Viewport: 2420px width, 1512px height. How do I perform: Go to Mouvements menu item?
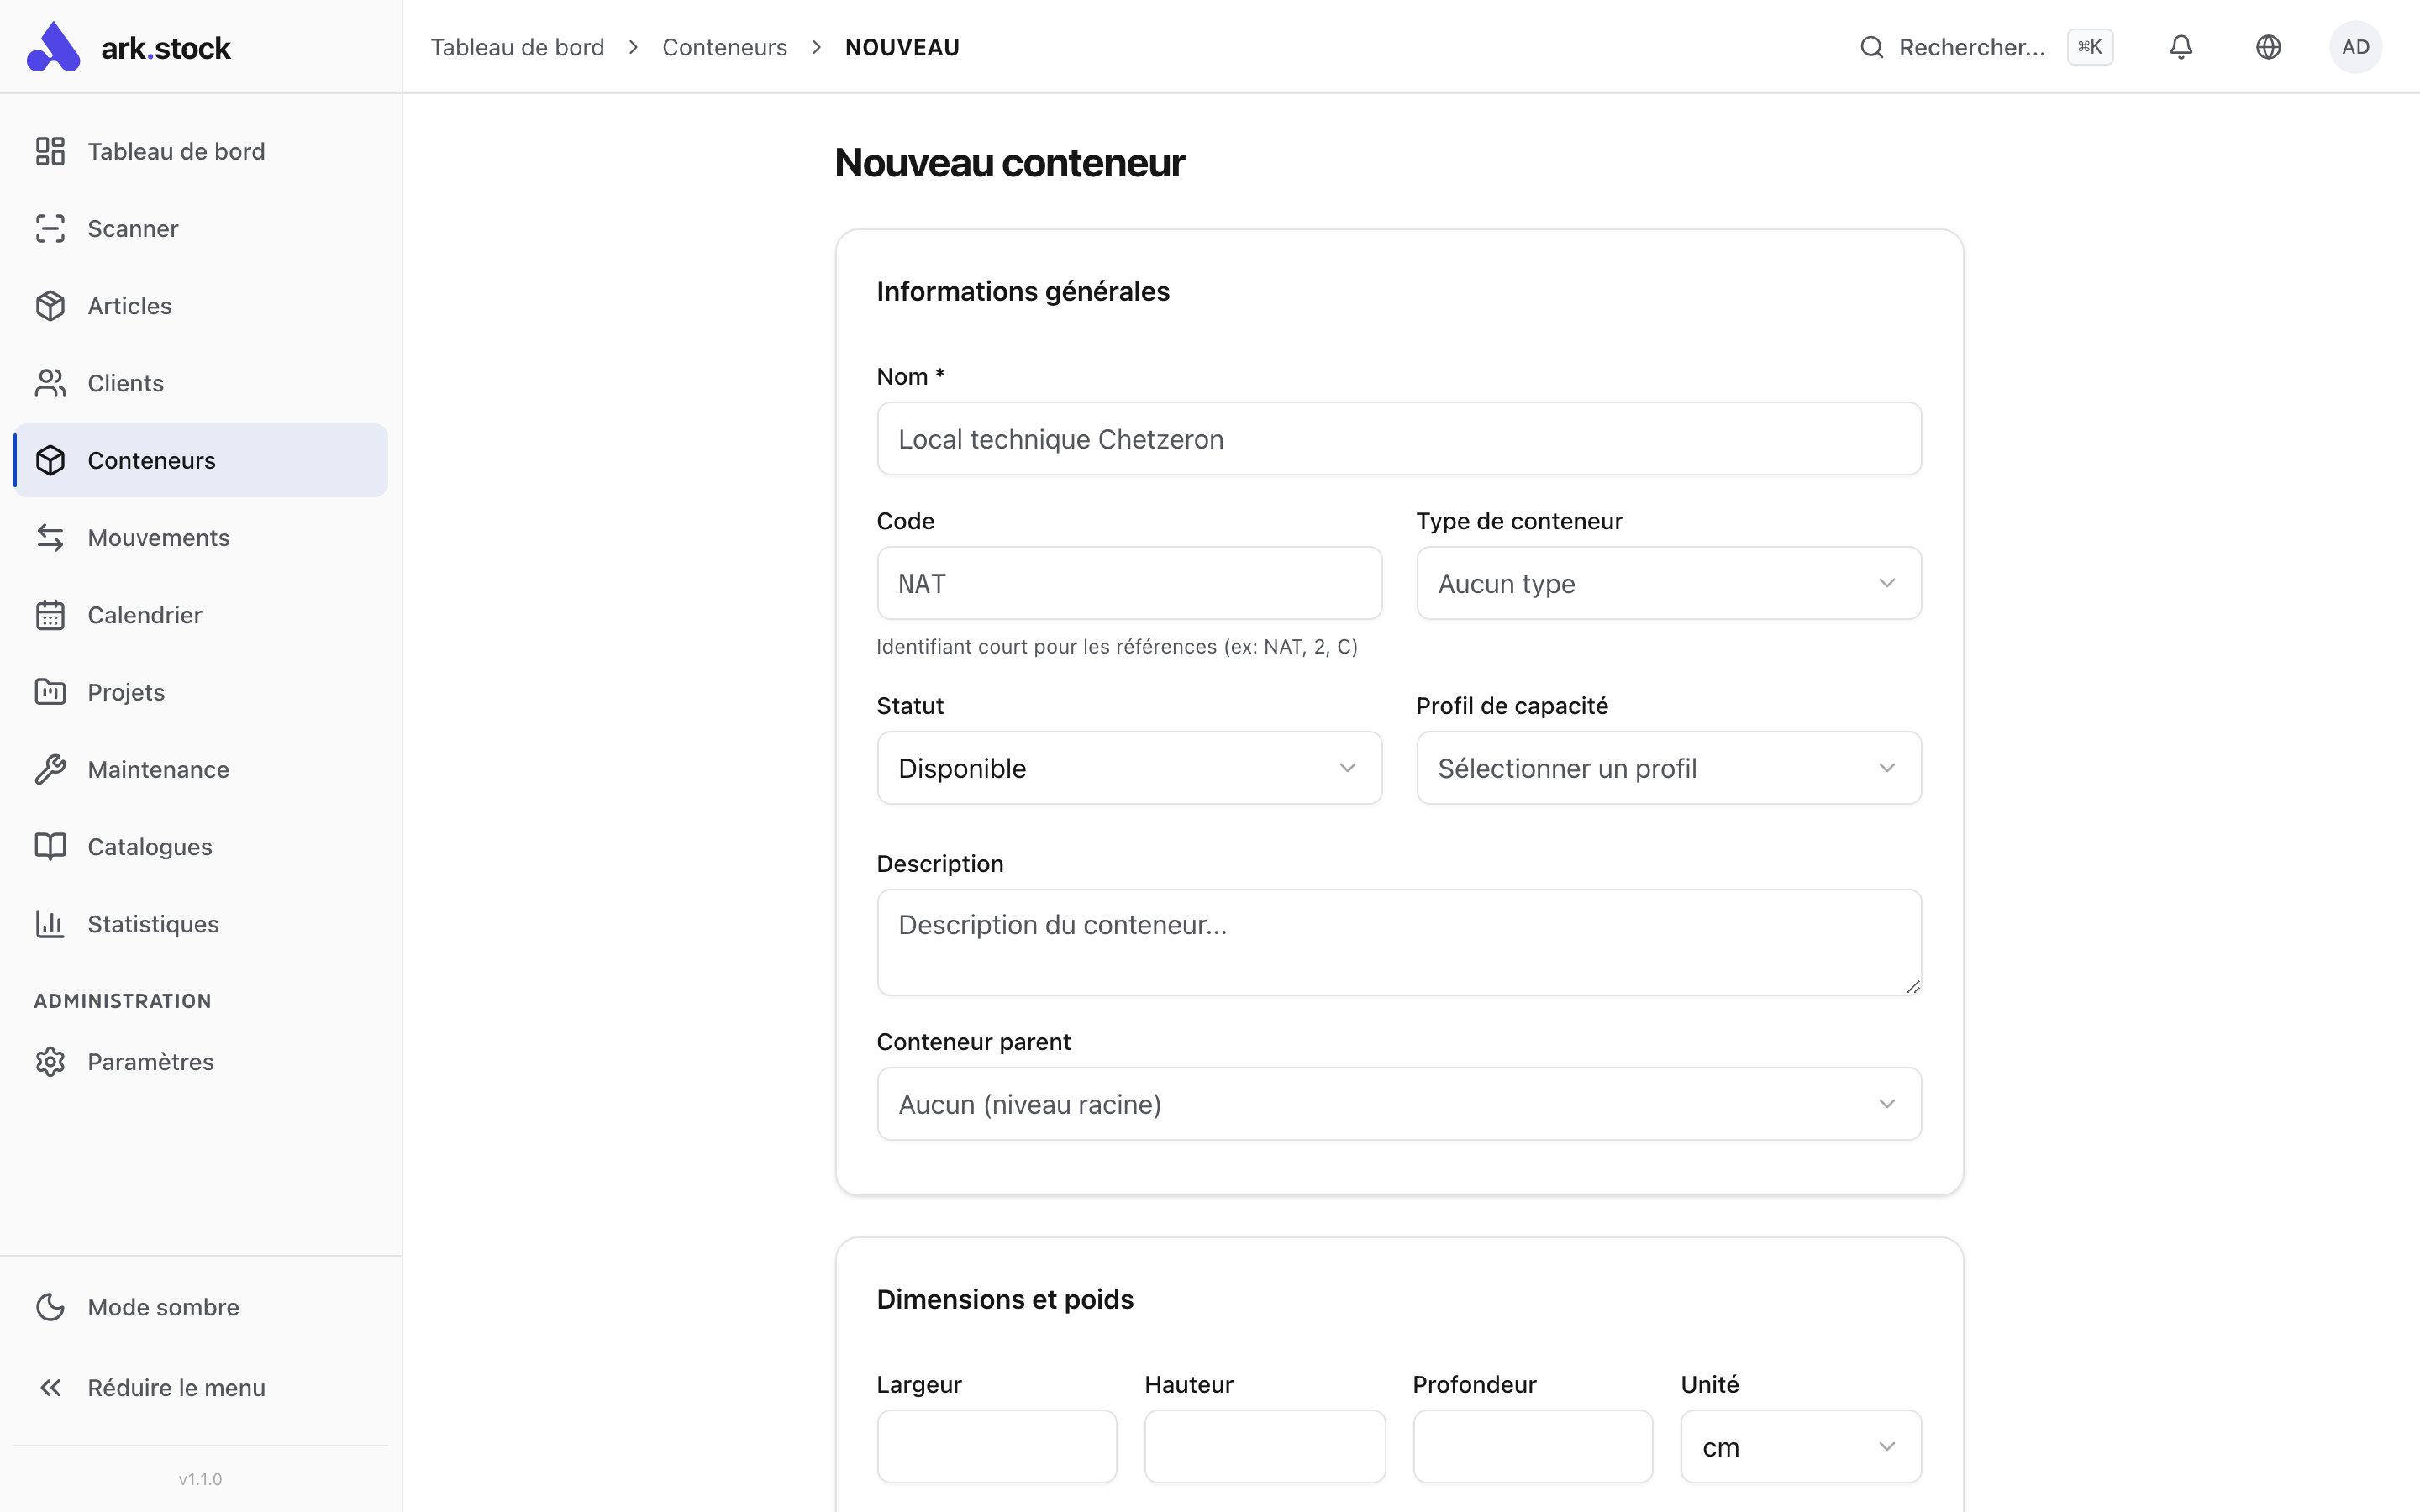(x=158, y=538)
